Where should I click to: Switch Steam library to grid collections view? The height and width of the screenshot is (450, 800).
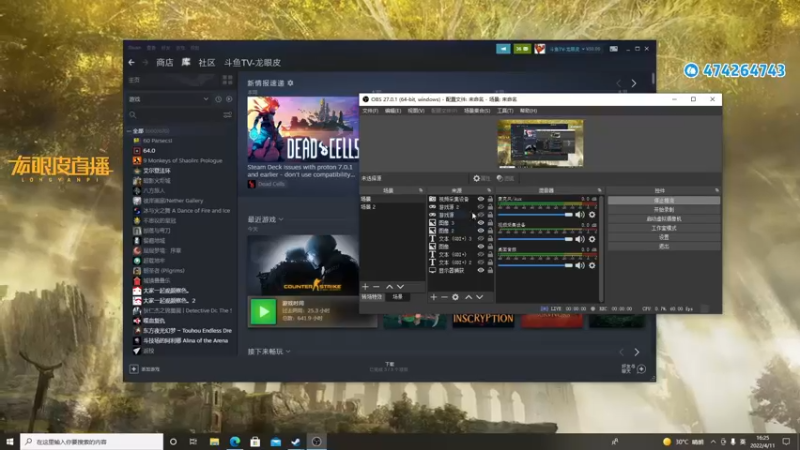228,80
